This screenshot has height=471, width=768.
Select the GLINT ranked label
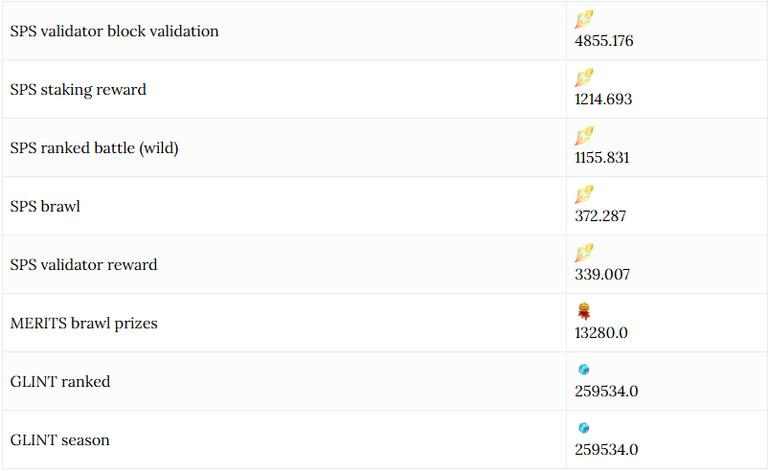point(60,381)
